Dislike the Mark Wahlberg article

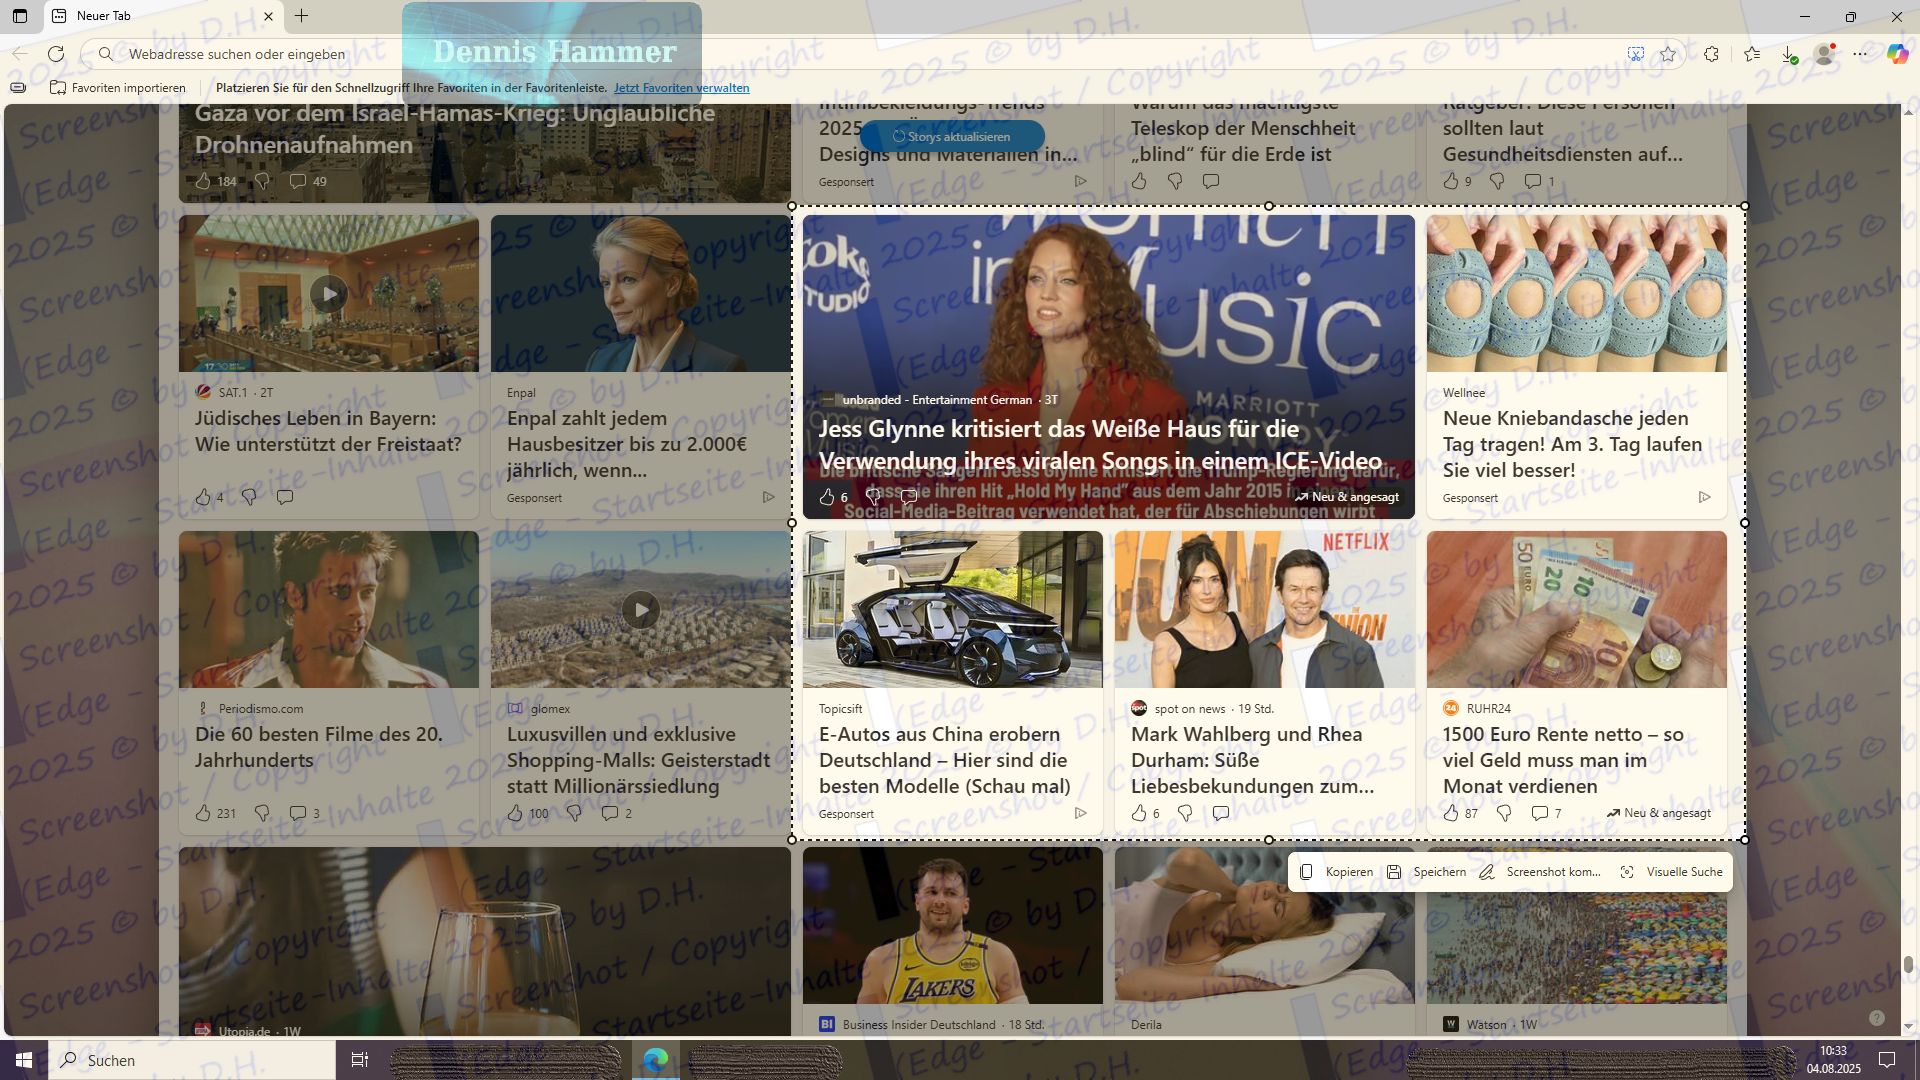[1185, 813]
